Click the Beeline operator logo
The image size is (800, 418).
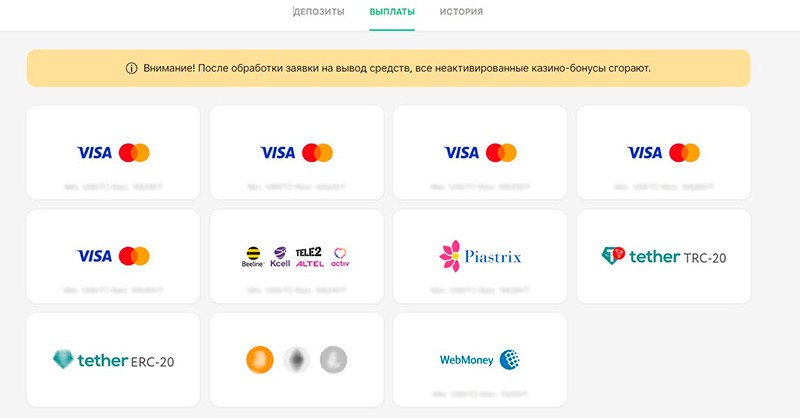[253, 257]
